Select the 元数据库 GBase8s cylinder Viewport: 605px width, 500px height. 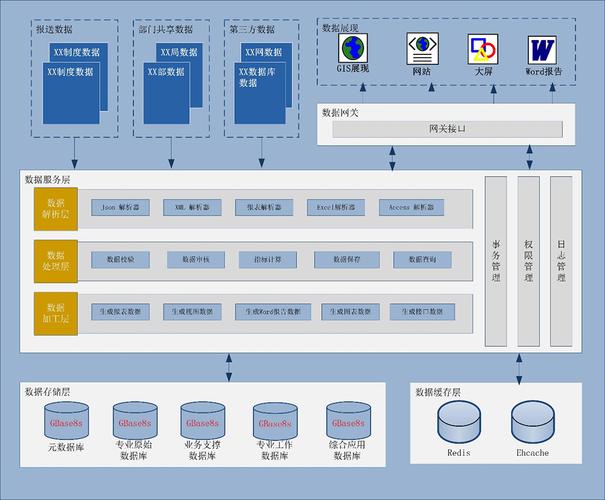[x=66, y=421]
